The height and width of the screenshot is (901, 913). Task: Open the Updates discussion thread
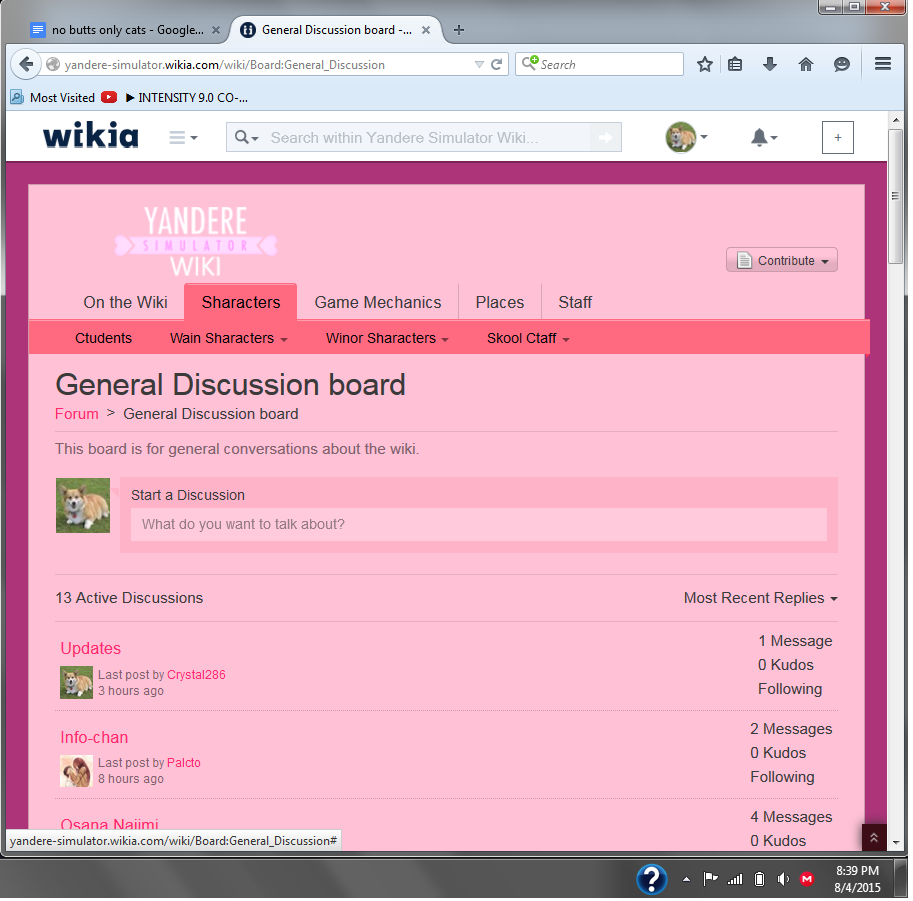click(91, 648)
